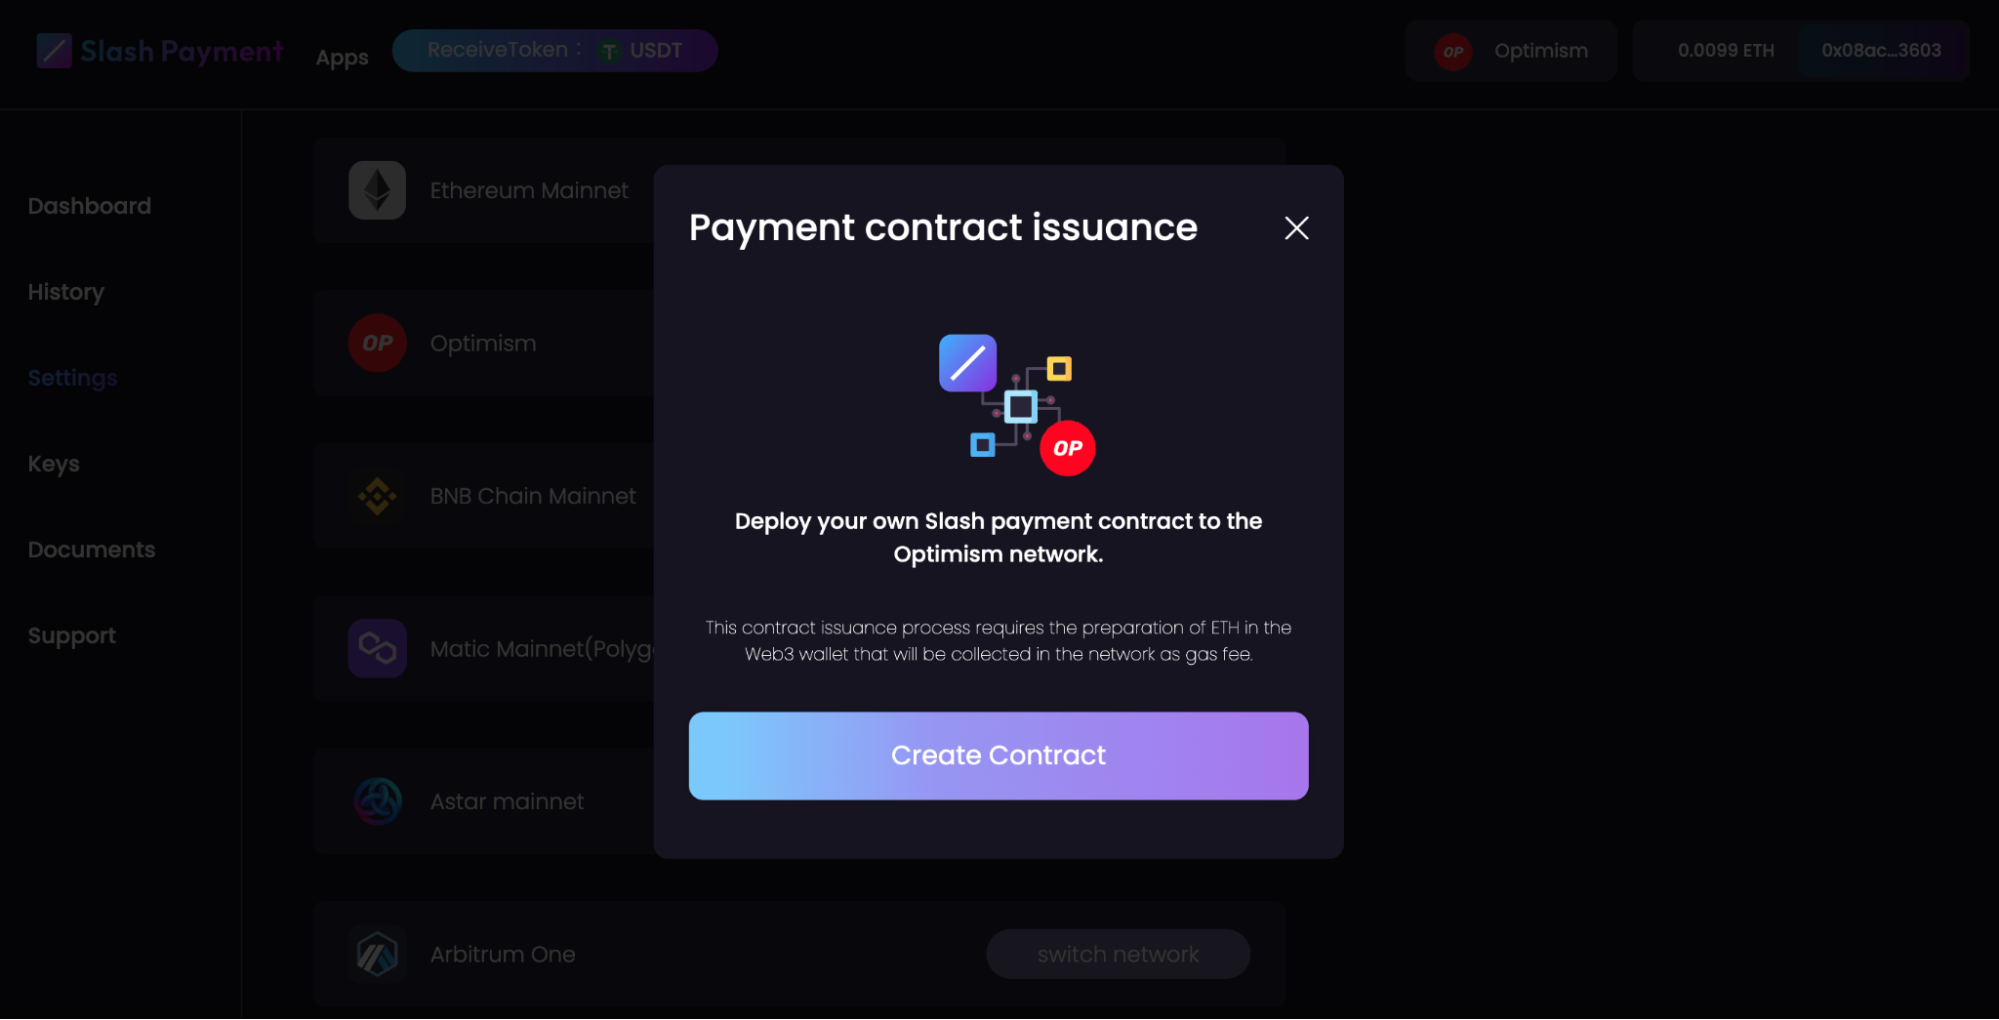This screenshot has width=1999, height=1020.
Task: Click the Ethereum Mainnet network icon
Action: pyautogui.click(x=377, y=190)
